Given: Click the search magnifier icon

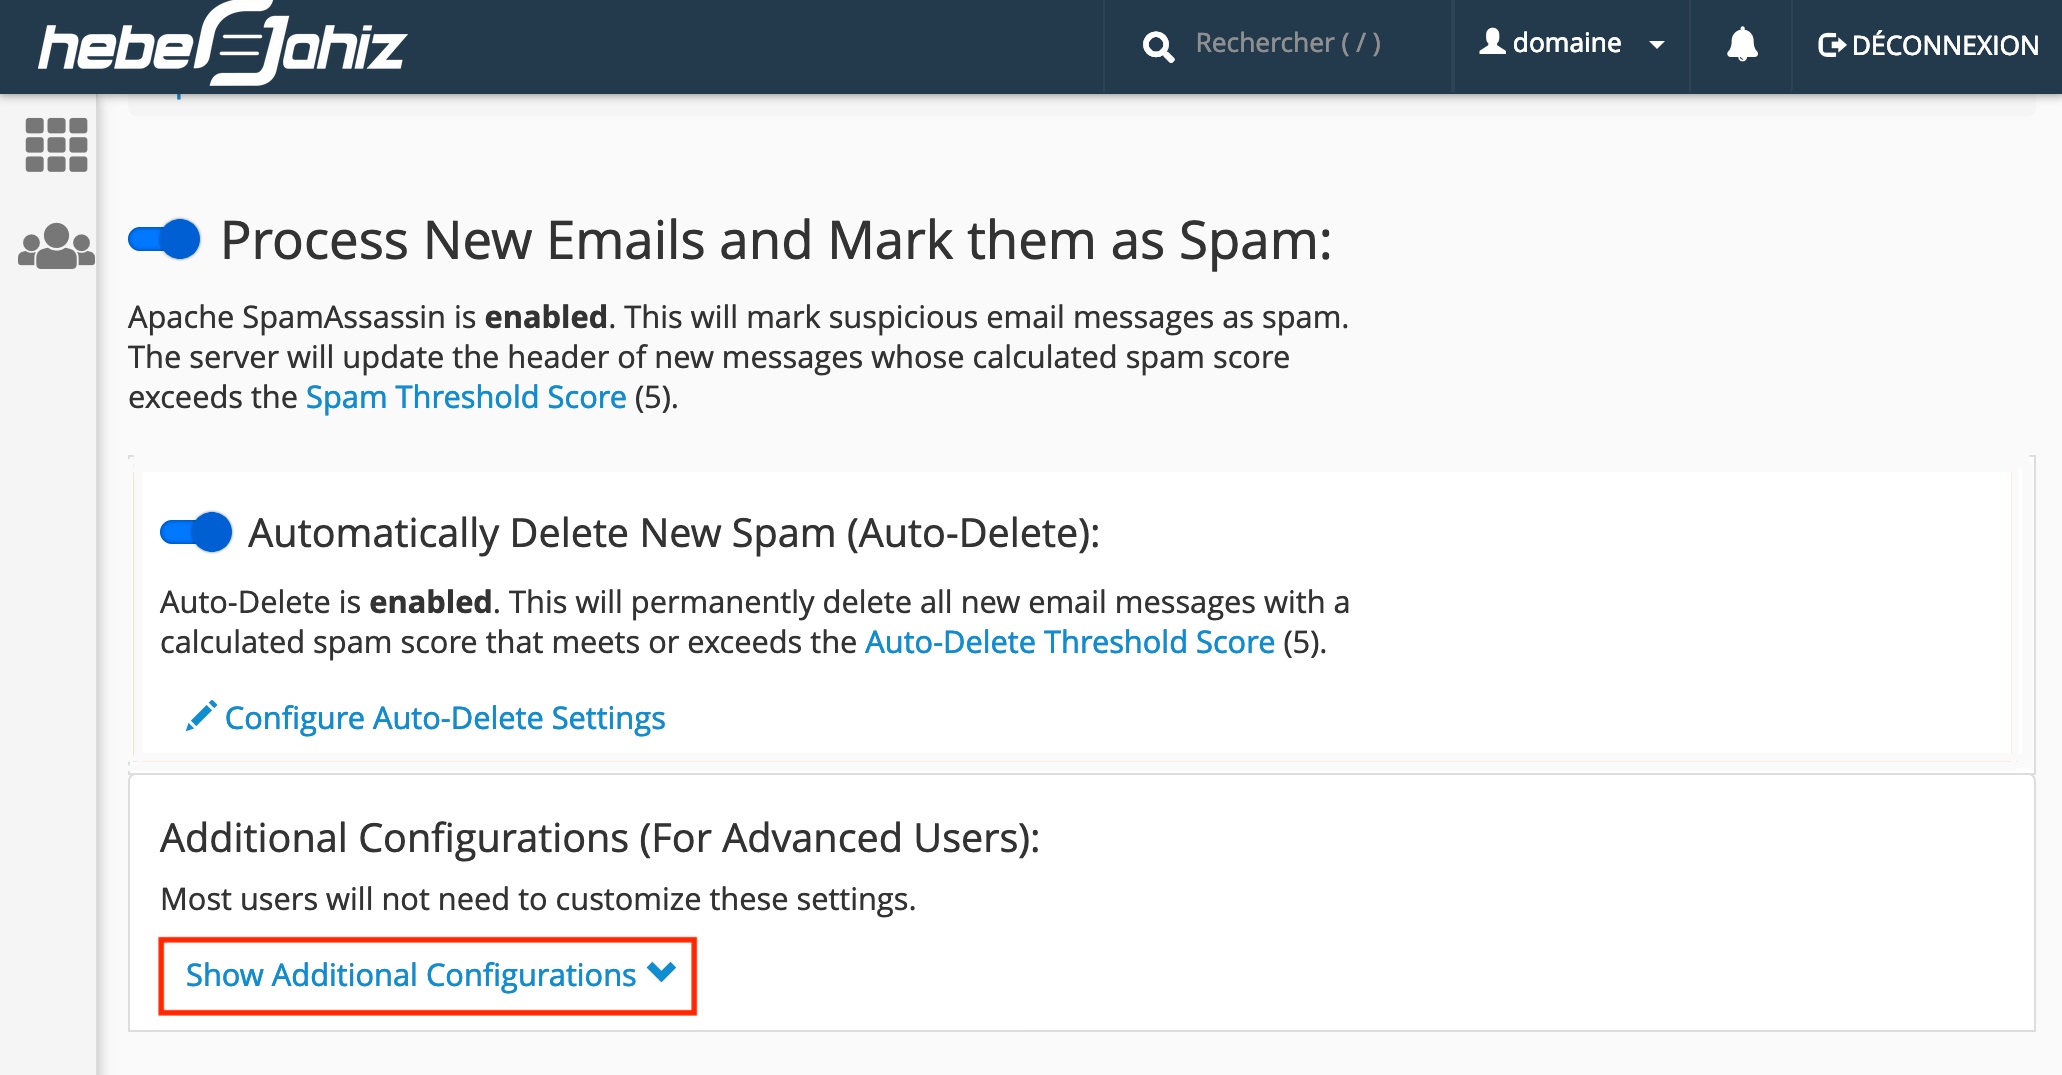Looking at the screenshot, I should pos(1158,46).
